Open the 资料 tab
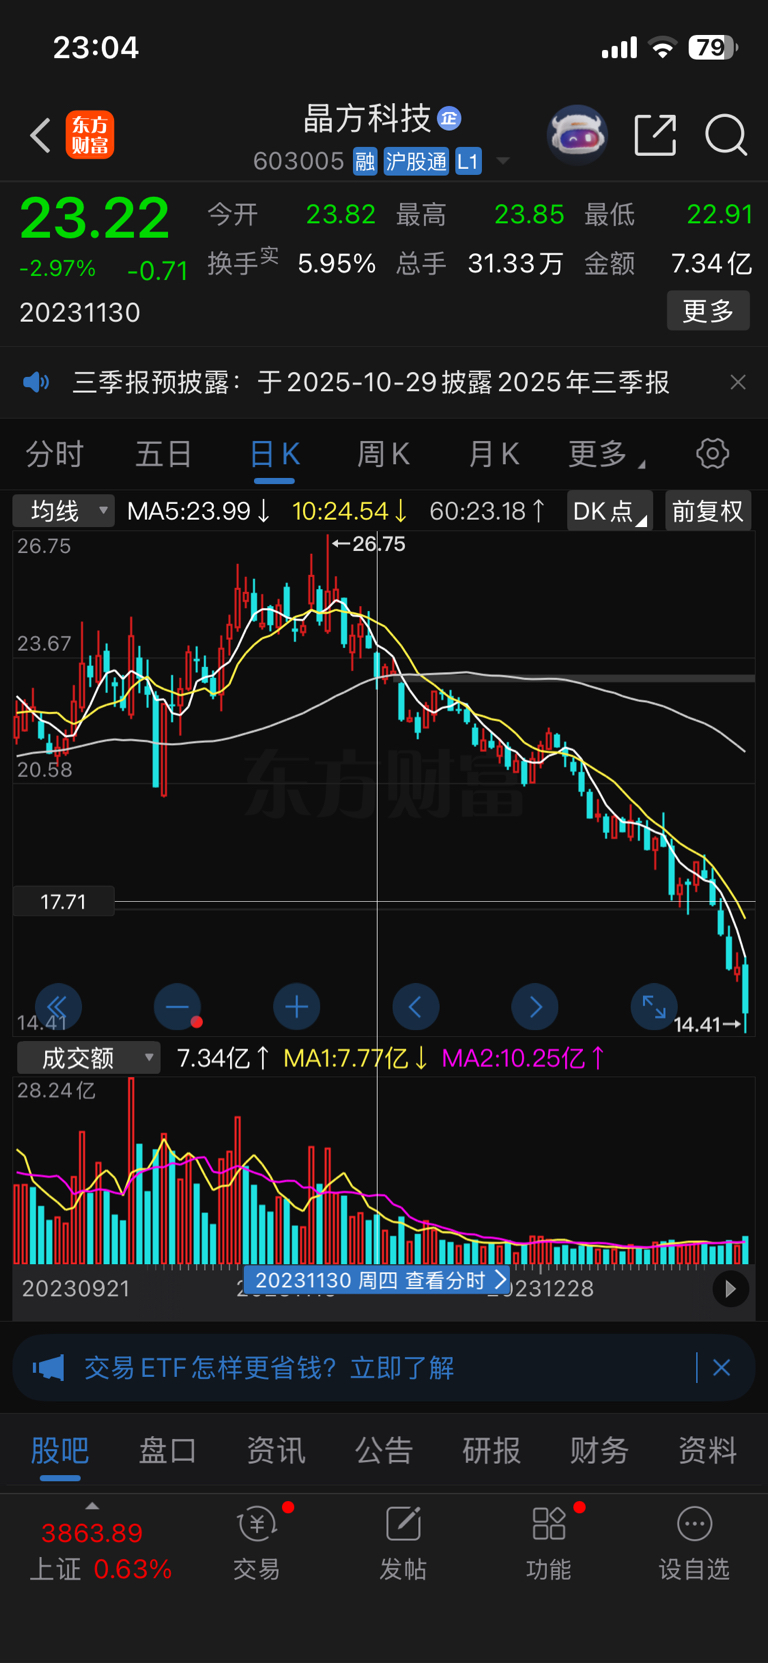The image size is (768, 1663). 707,1450
